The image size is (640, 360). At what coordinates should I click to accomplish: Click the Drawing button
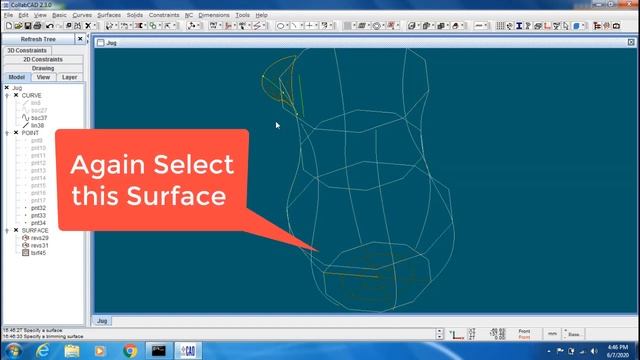pyautogui.click(x=43, y=68)
